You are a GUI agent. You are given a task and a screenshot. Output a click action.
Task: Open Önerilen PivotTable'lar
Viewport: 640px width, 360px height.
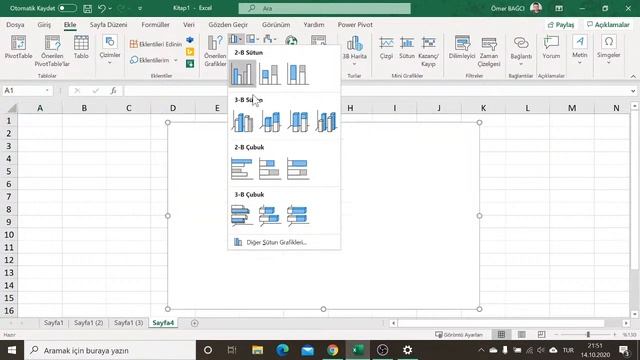point(52,51)
